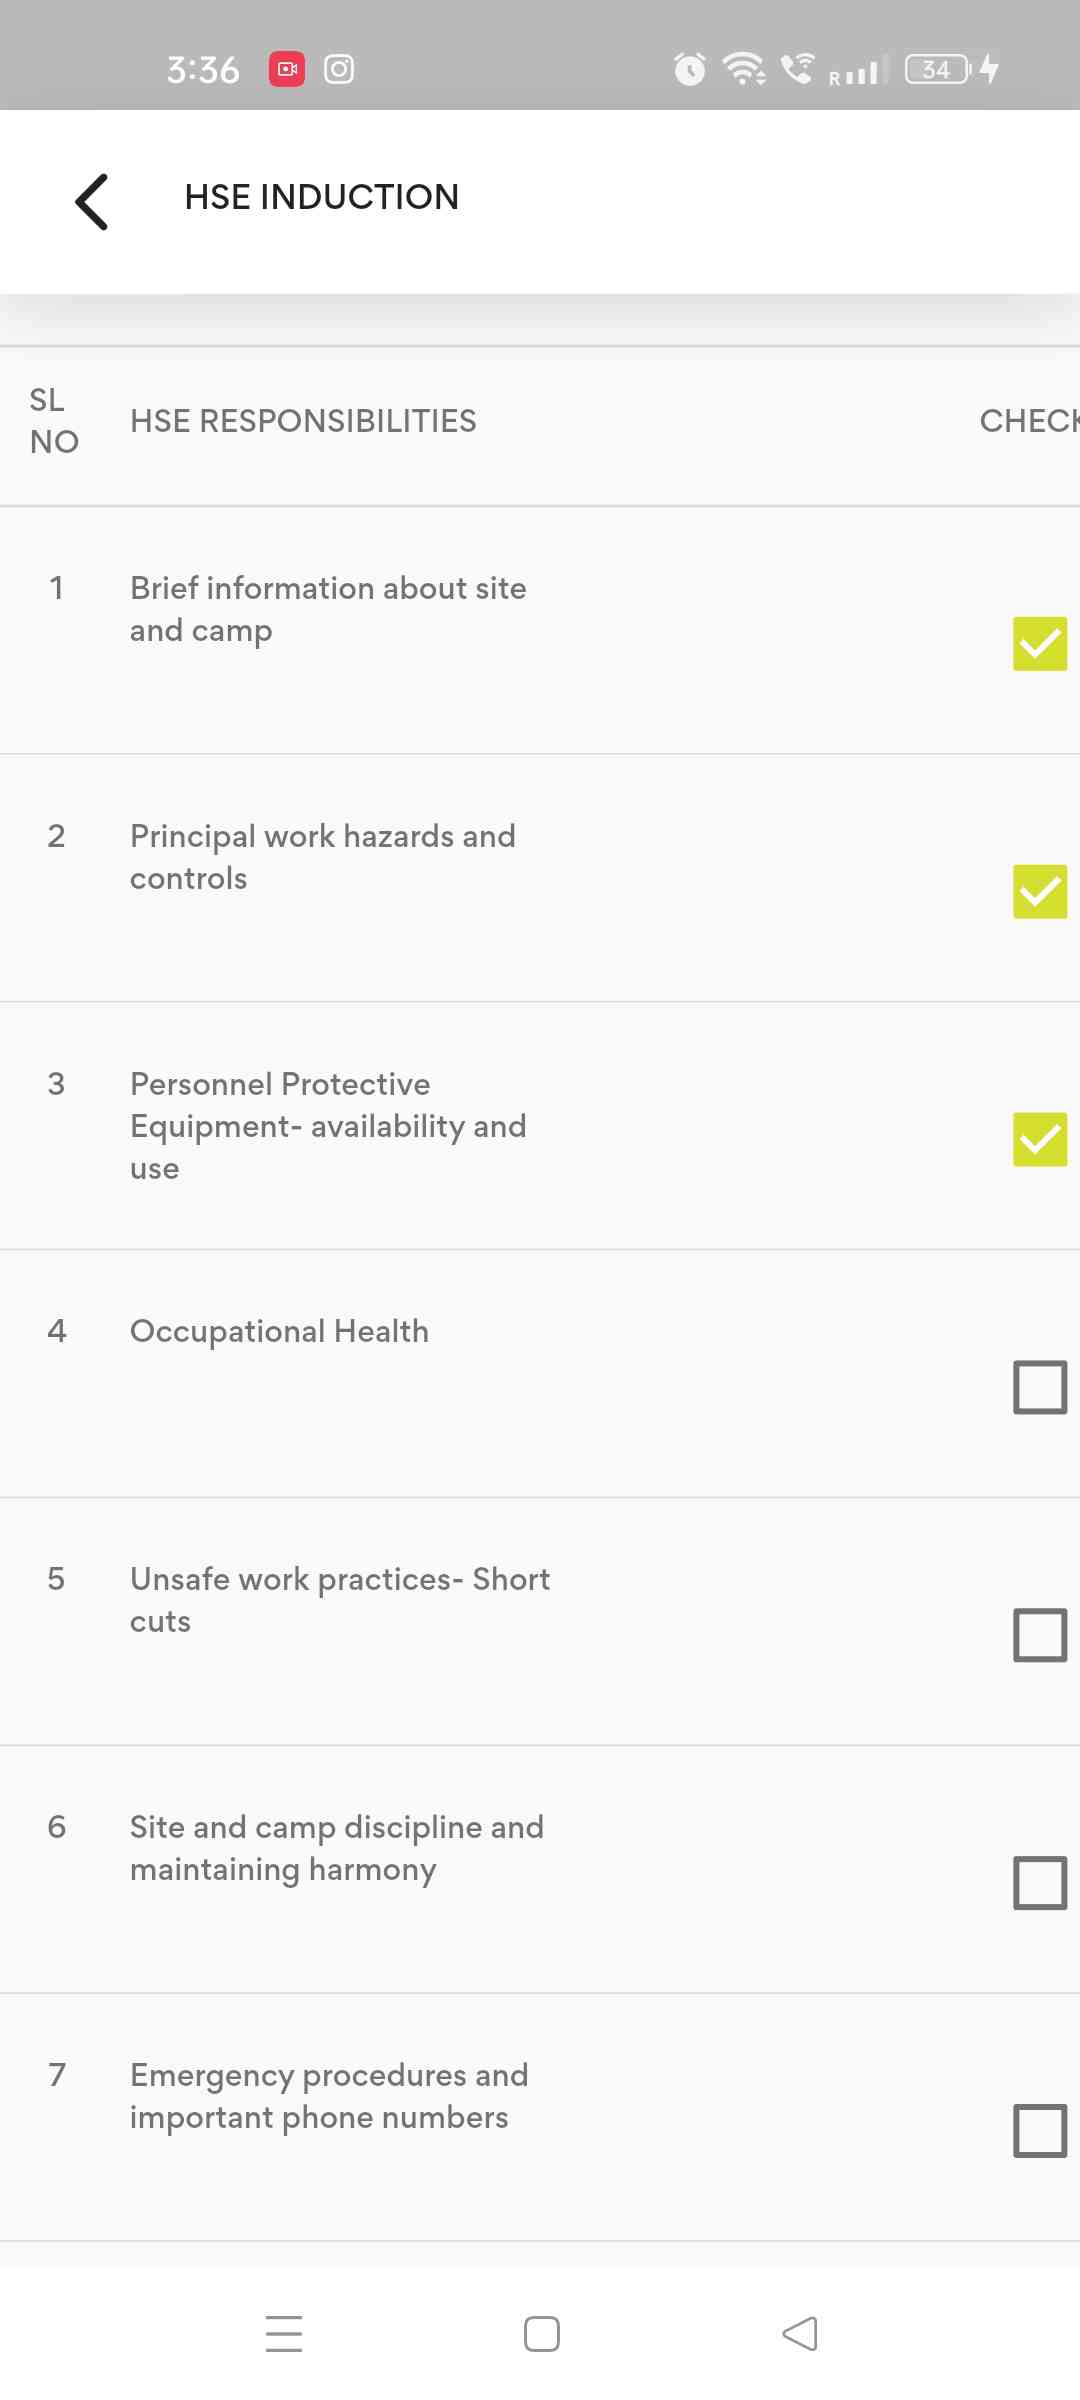Tap the HSE INDUCTION title
This screenshot has height=2400, width=1080.
point(321,197)
